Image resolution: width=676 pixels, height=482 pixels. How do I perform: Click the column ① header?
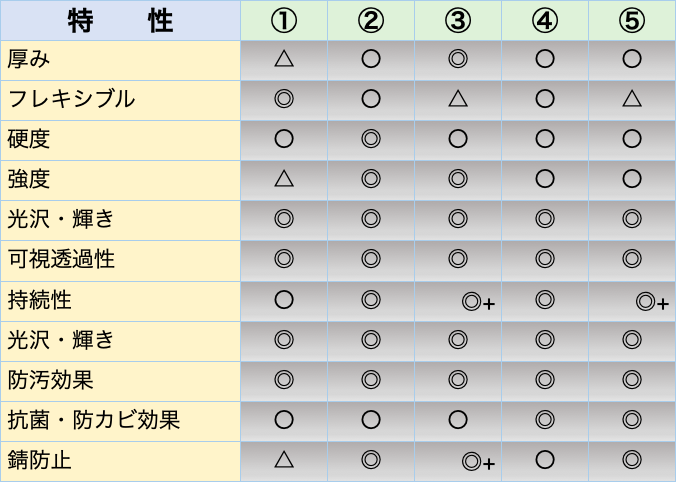pyautogui.click(x=283, y=20)
